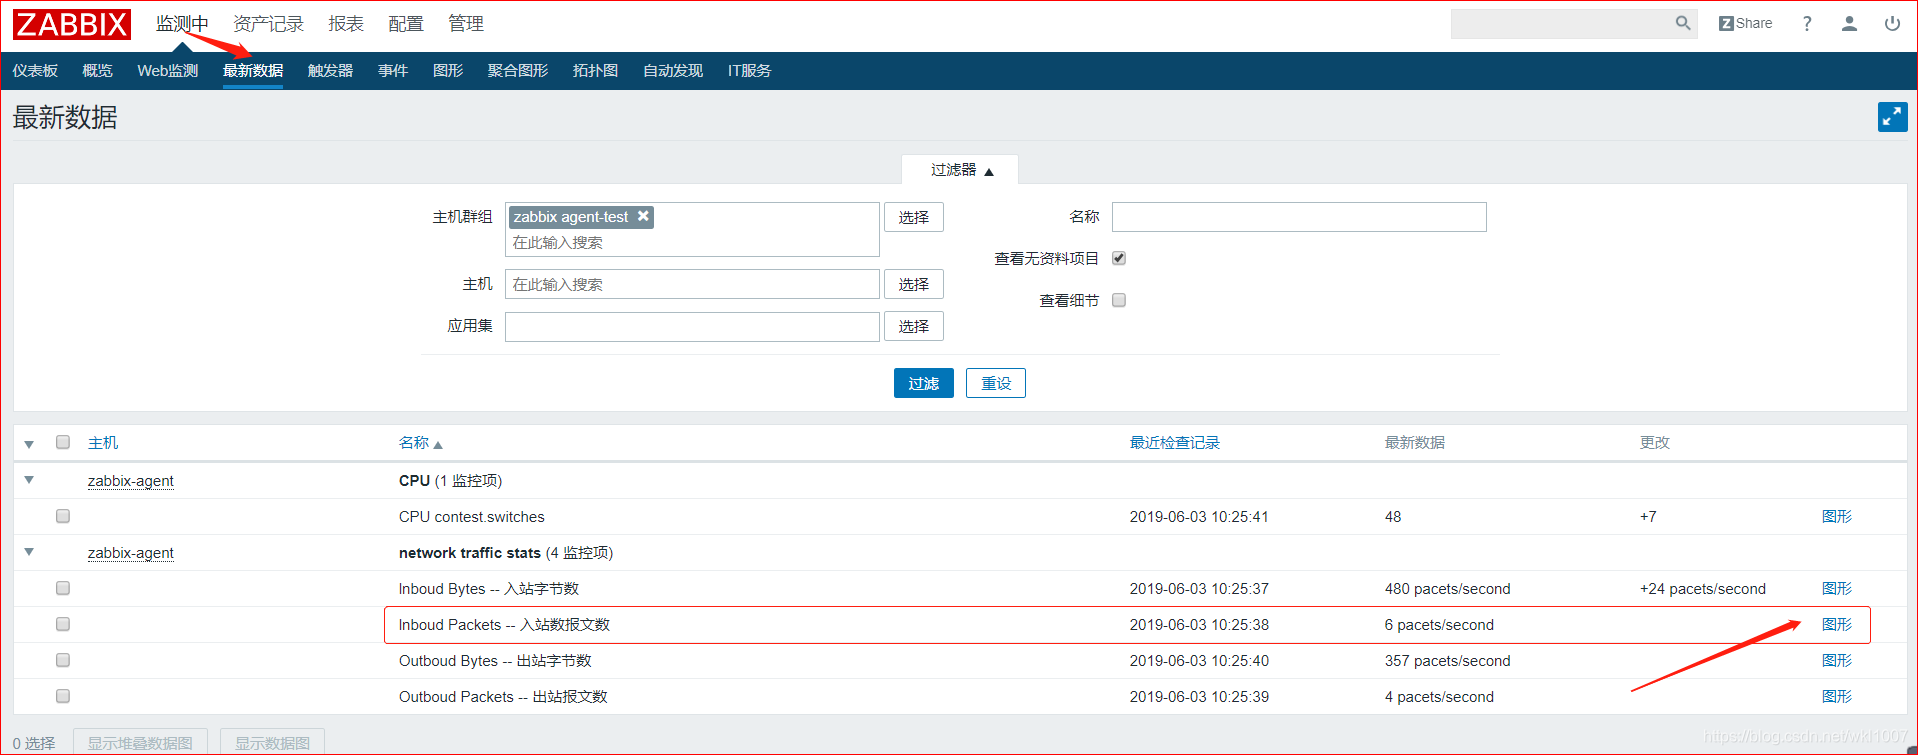
Task: Toggle the select-all checkbox in table header
Action: point(63,442)
